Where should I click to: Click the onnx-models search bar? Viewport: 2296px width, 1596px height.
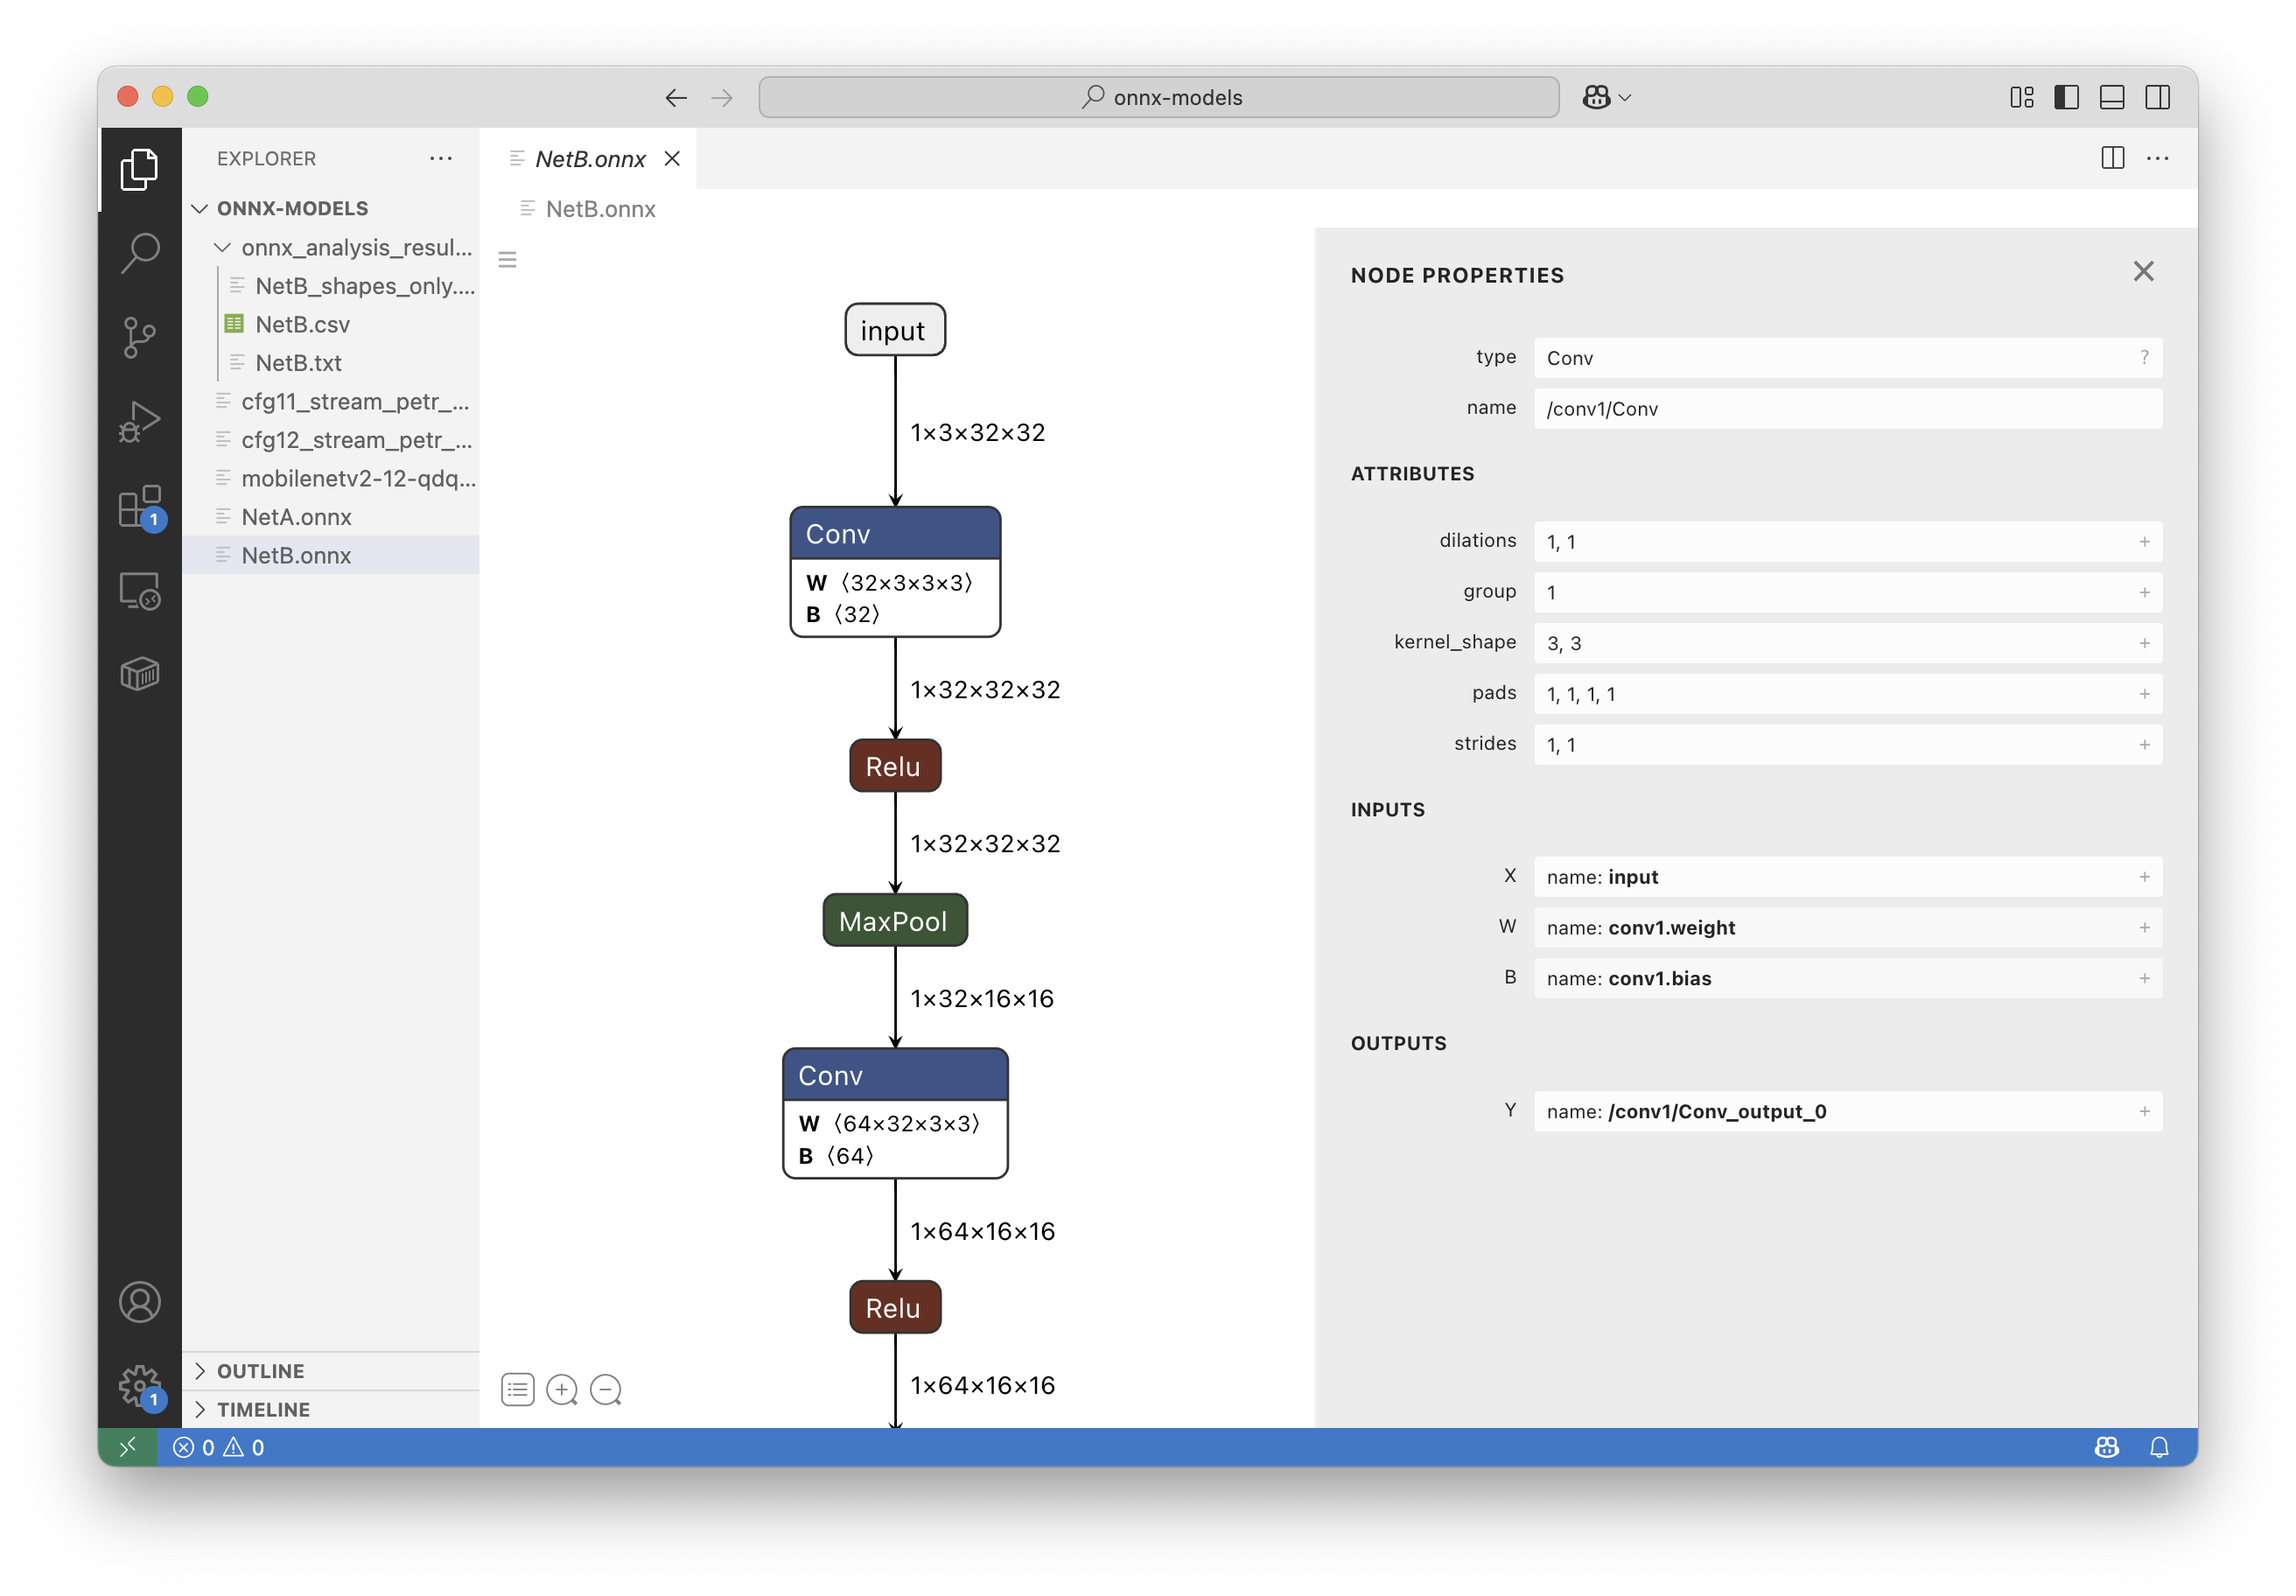1158,97
